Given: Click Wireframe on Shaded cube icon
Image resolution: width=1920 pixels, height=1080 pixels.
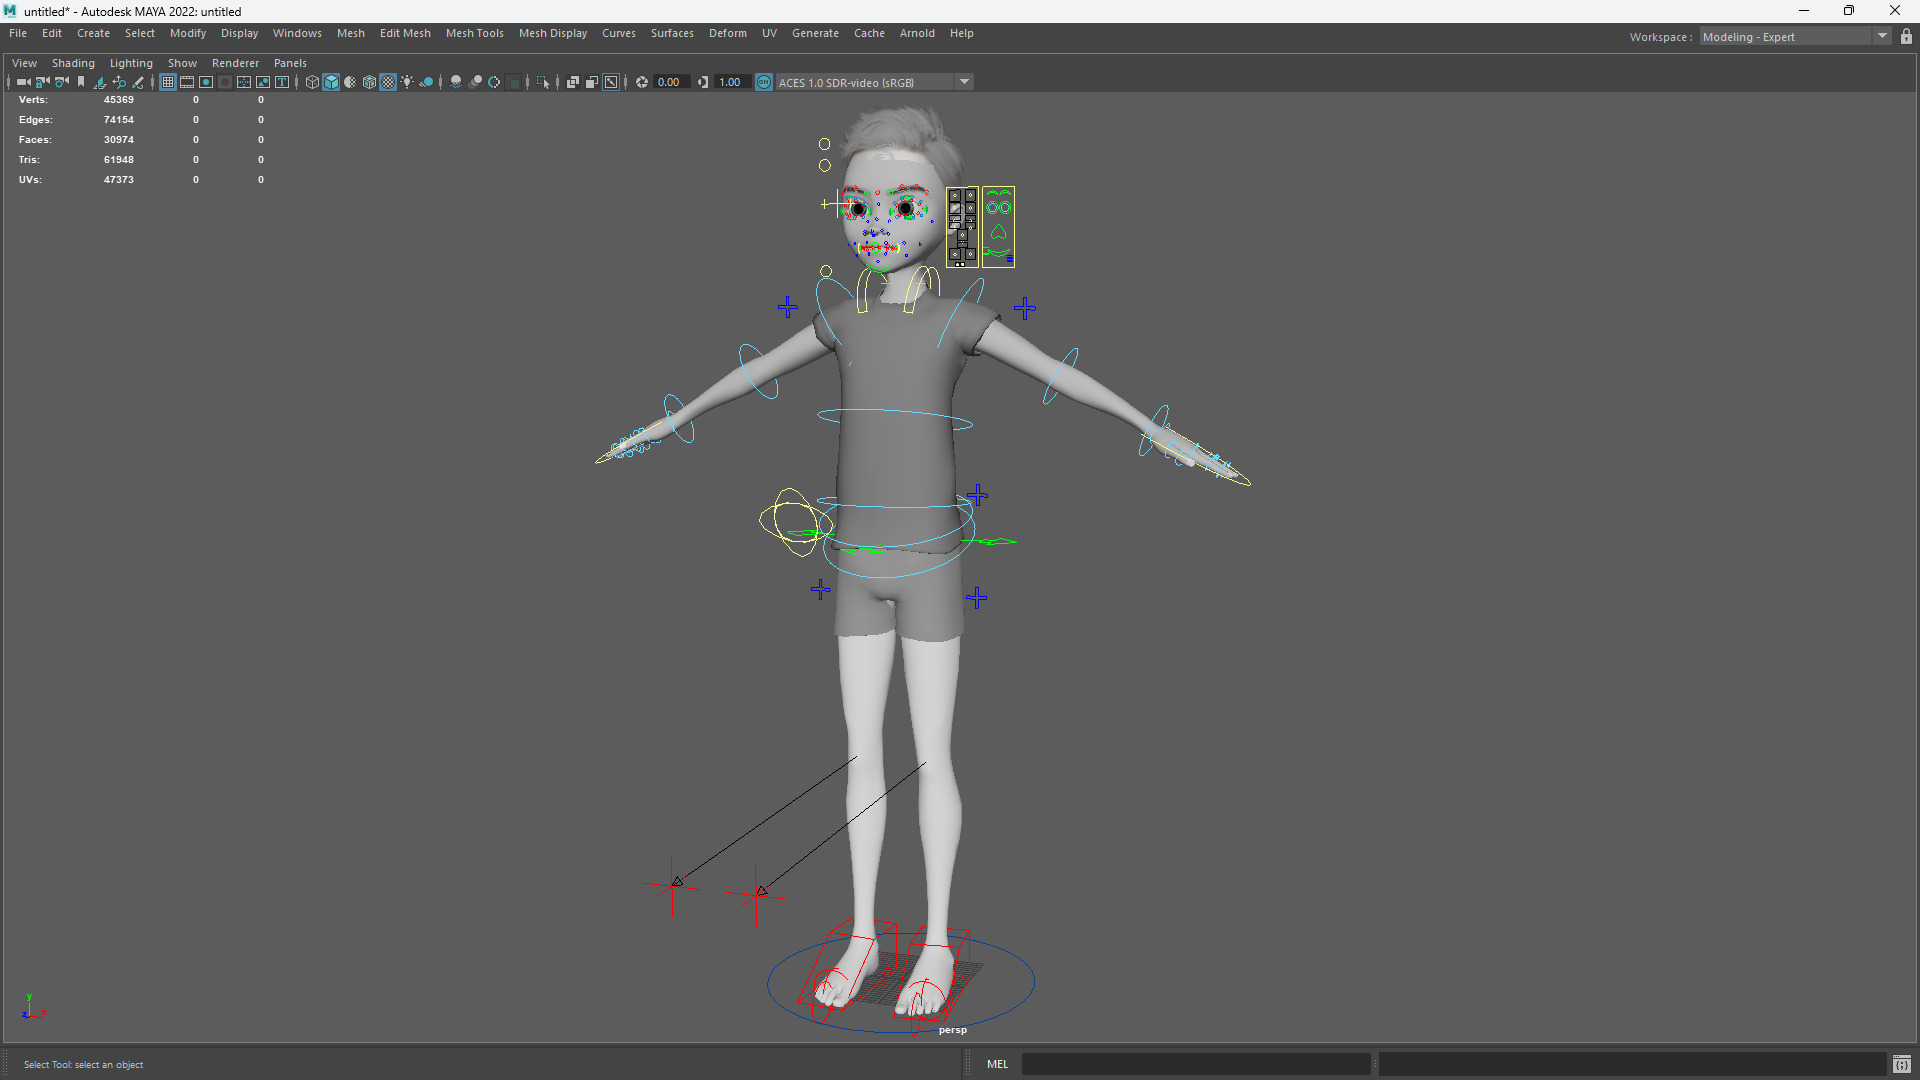Looking at the screenshot, I should pos(369,82).
